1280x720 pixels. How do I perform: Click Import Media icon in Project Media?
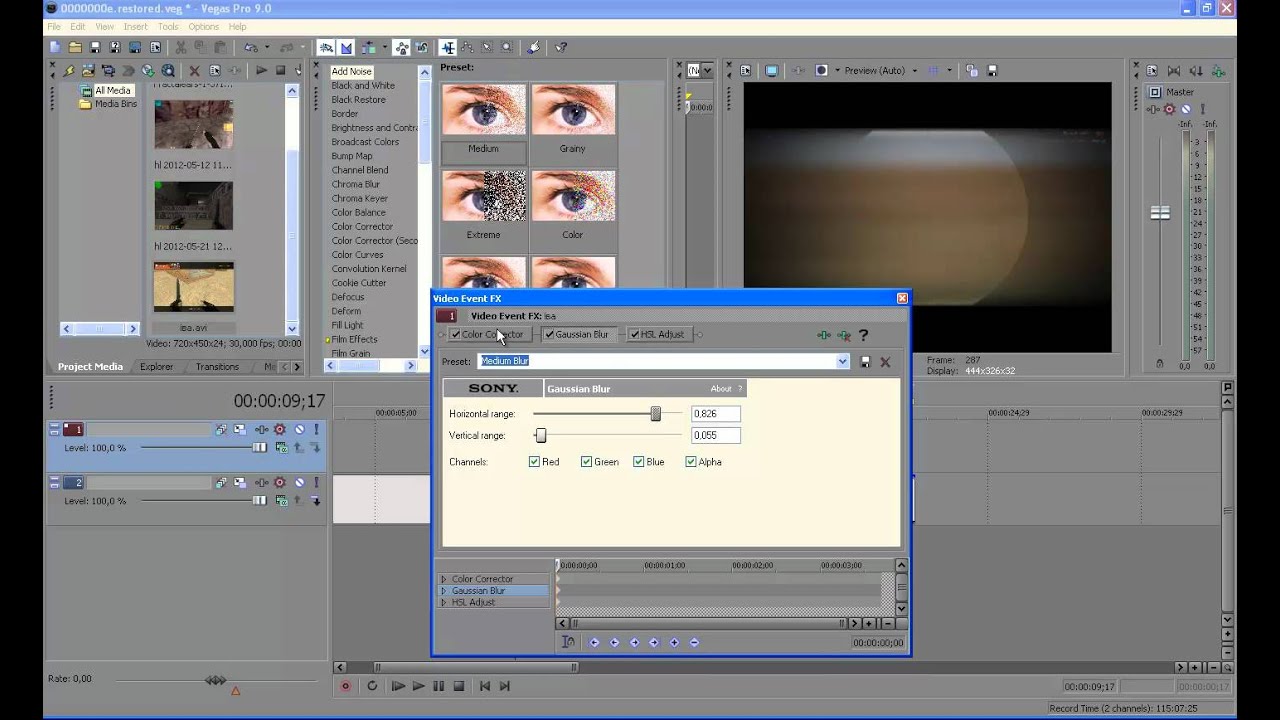pos(88,71)
